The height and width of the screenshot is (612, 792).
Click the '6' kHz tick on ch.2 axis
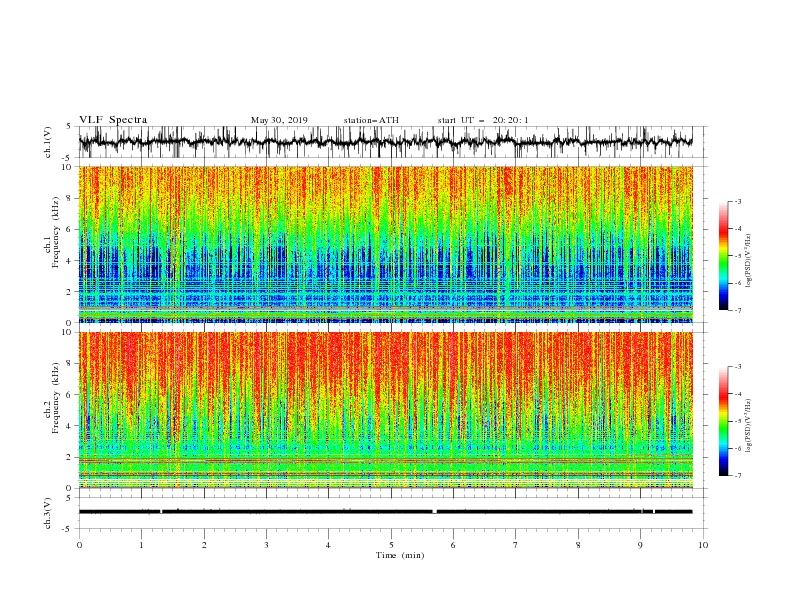70,395
